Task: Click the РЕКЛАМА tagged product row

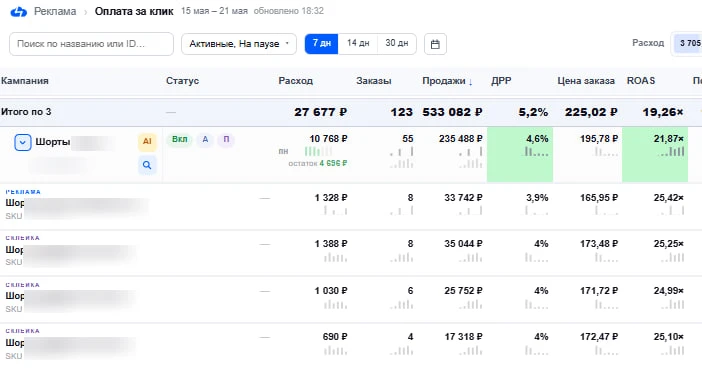Action: point(351,206)
